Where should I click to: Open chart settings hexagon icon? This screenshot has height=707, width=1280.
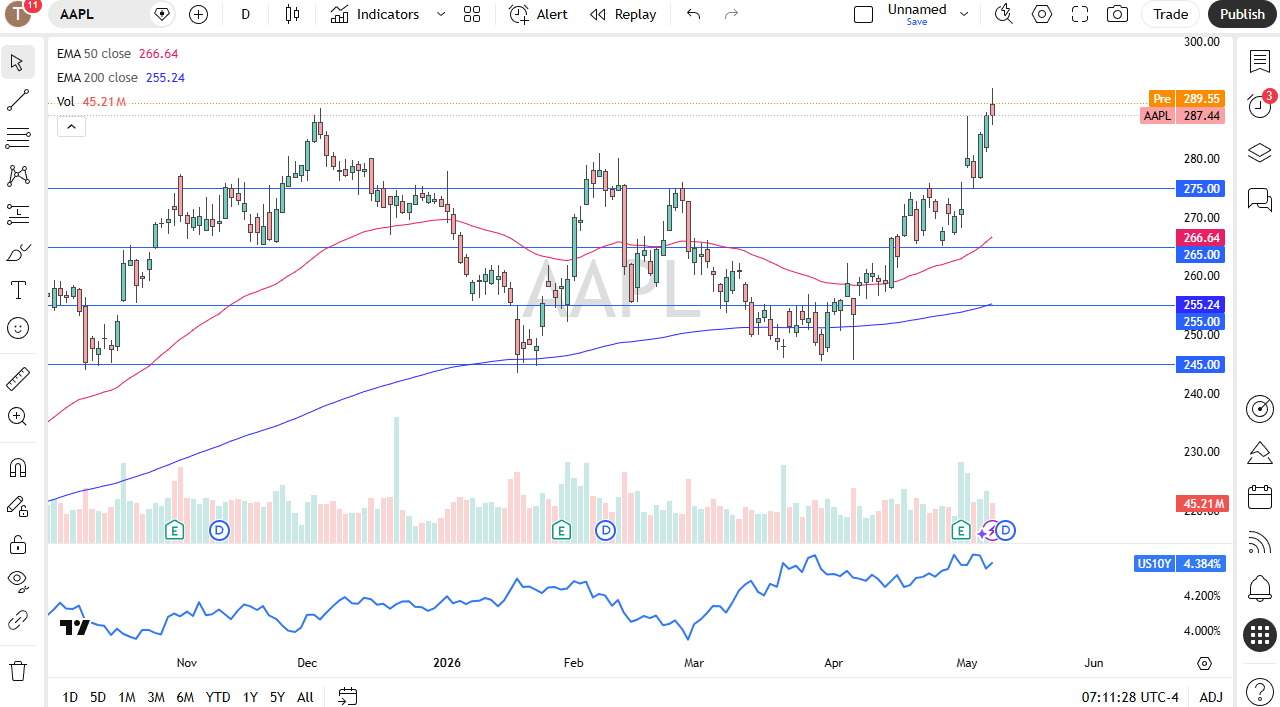tap(1042, 14)
